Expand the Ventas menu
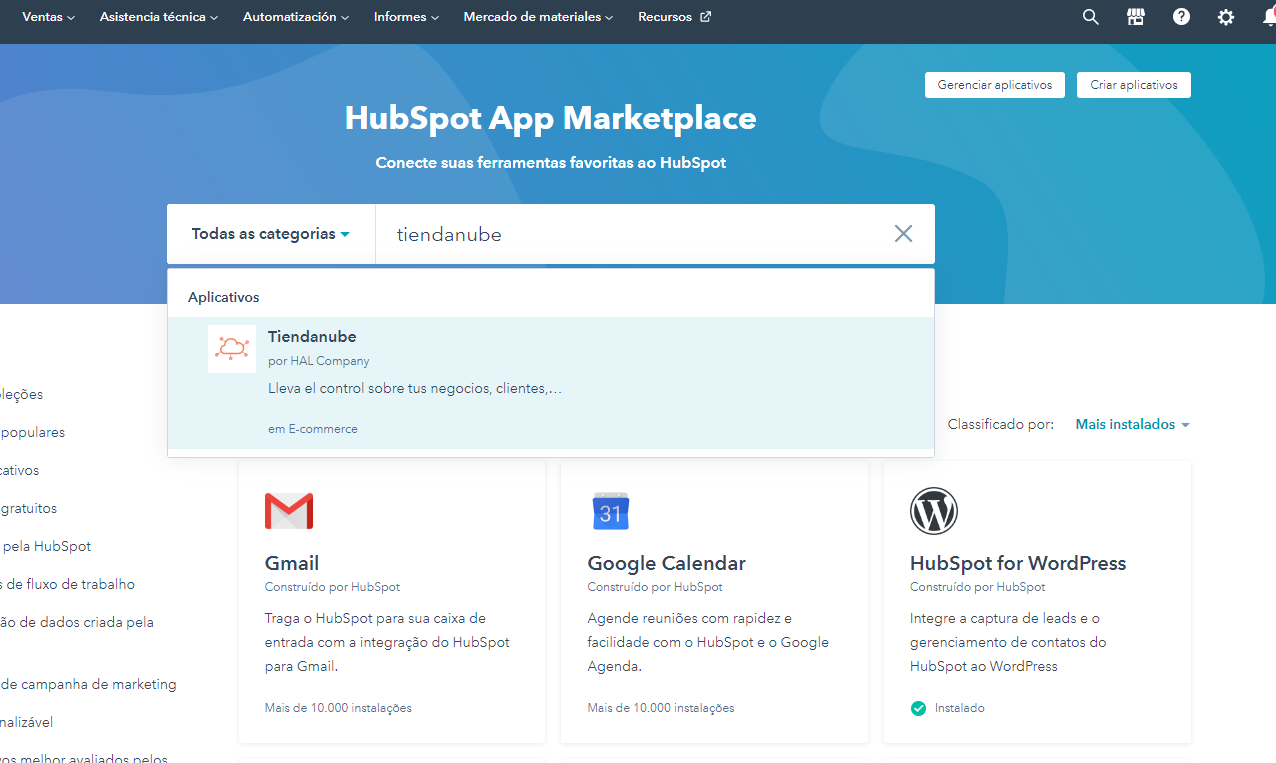 pos(48,17)
